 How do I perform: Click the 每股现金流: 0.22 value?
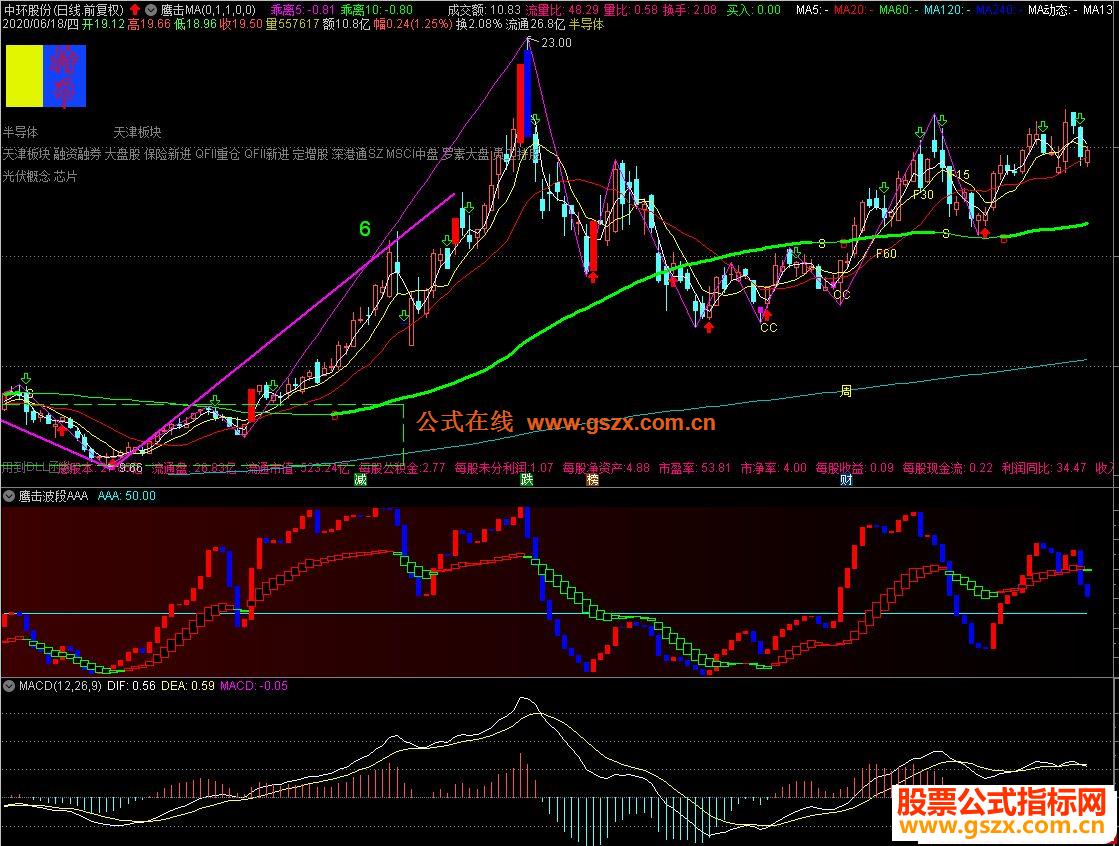[947, 468]
